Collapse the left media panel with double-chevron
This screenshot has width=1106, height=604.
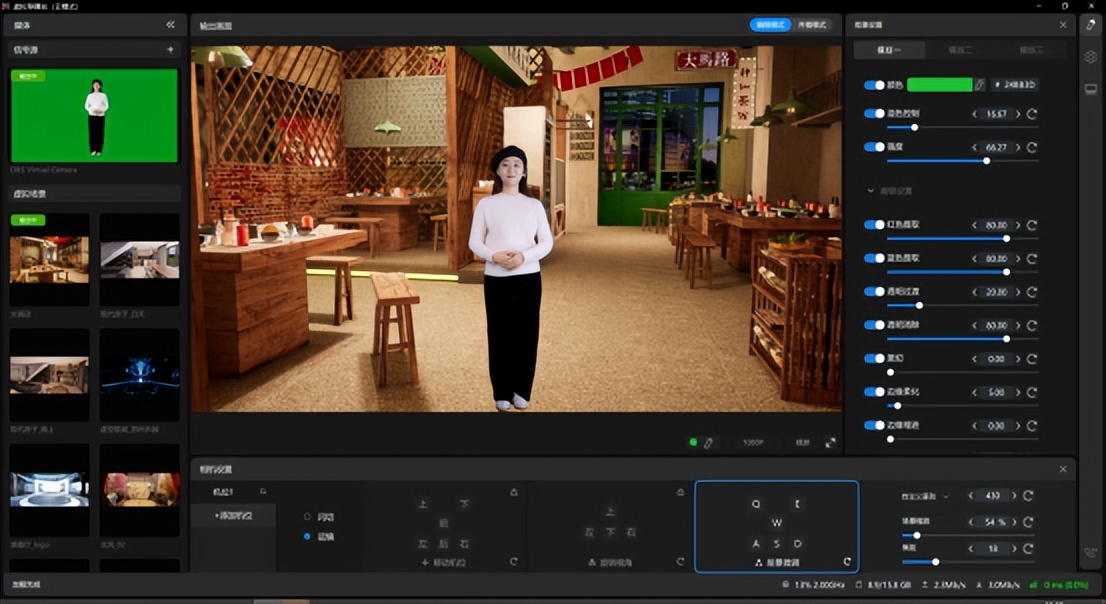(x=170, y=25)
